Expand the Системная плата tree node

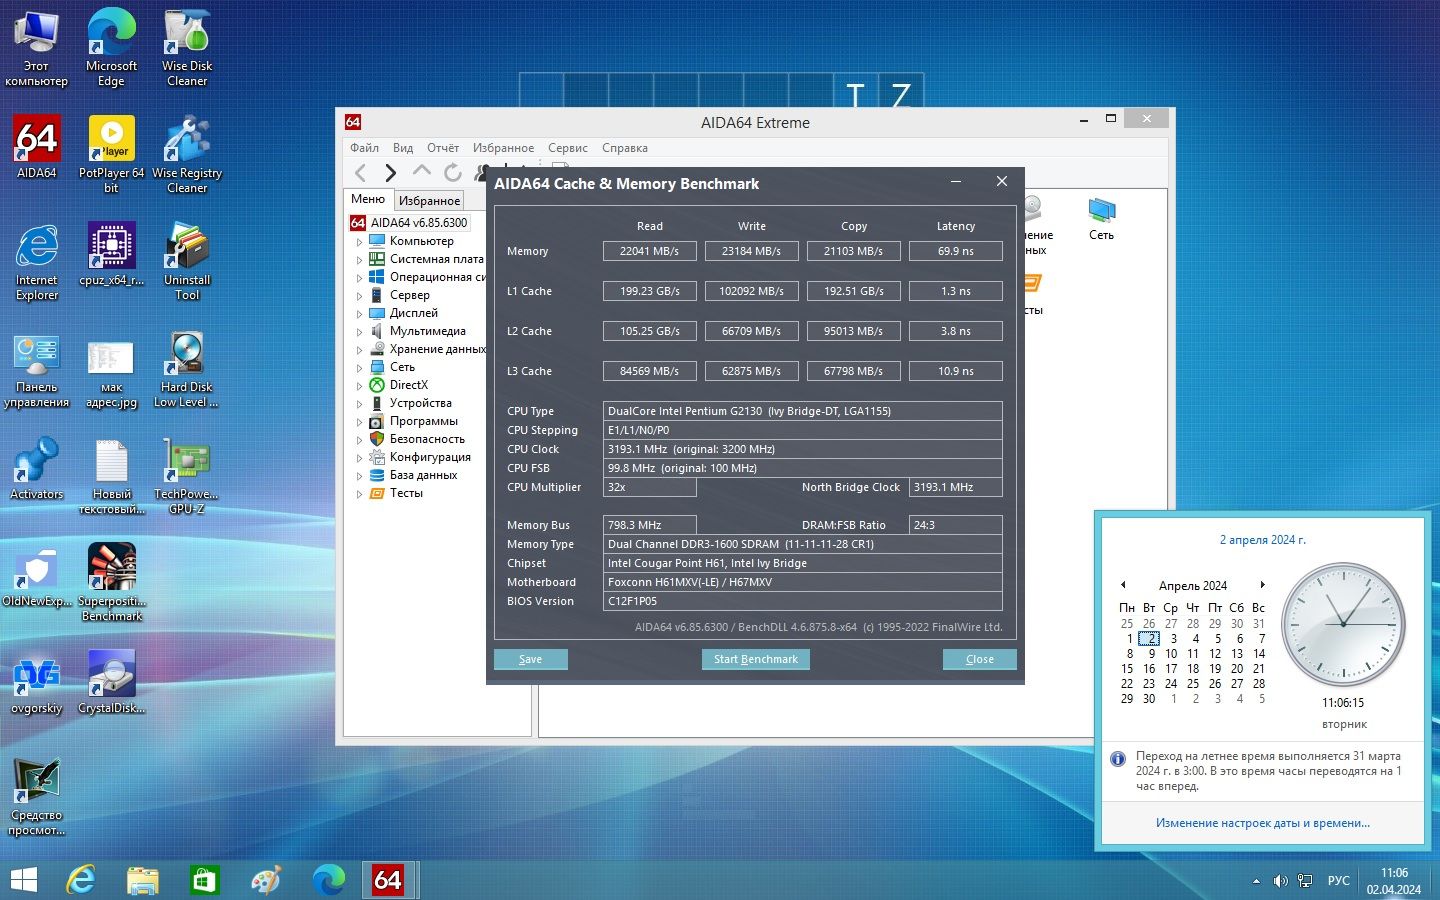[x=359, y=260]
